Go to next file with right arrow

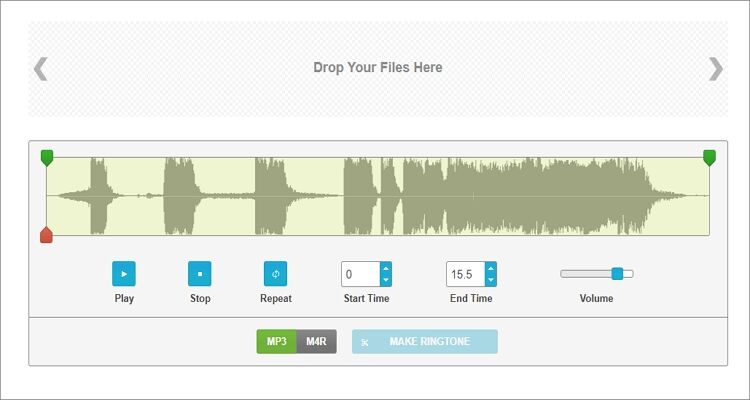pos(715,68)
